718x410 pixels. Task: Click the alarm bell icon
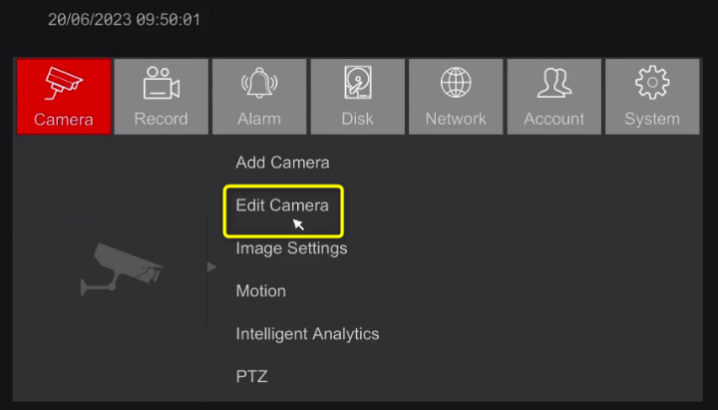258,84
